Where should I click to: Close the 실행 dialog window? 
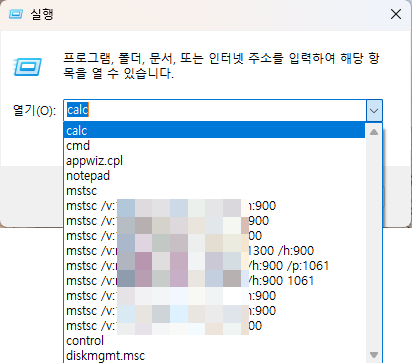(396, 14)
